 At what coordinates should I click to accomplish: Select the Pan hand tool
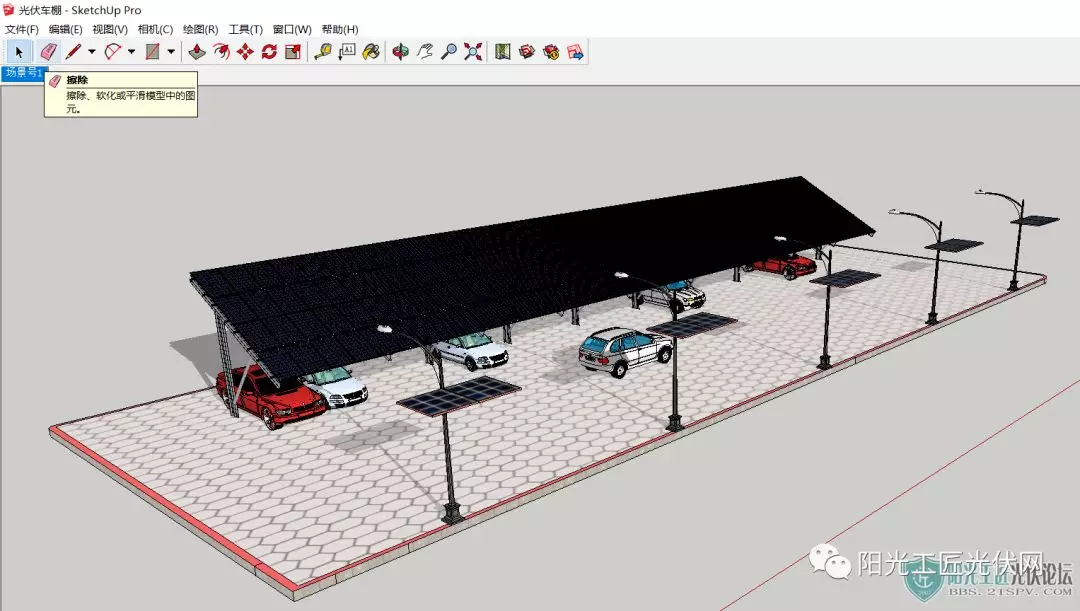[x=425, y=52]
